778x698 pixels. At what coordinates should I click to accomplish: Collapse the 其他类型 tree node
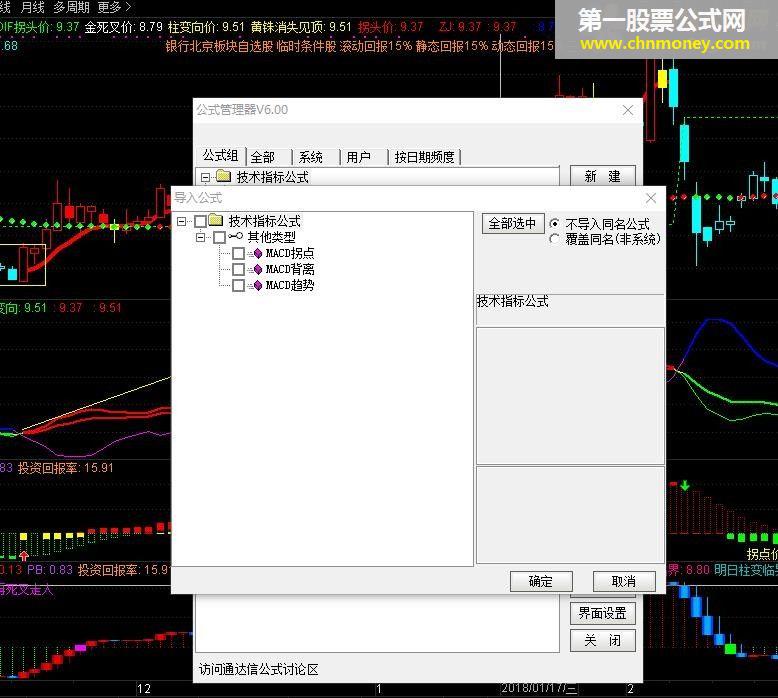pos(200,237)
